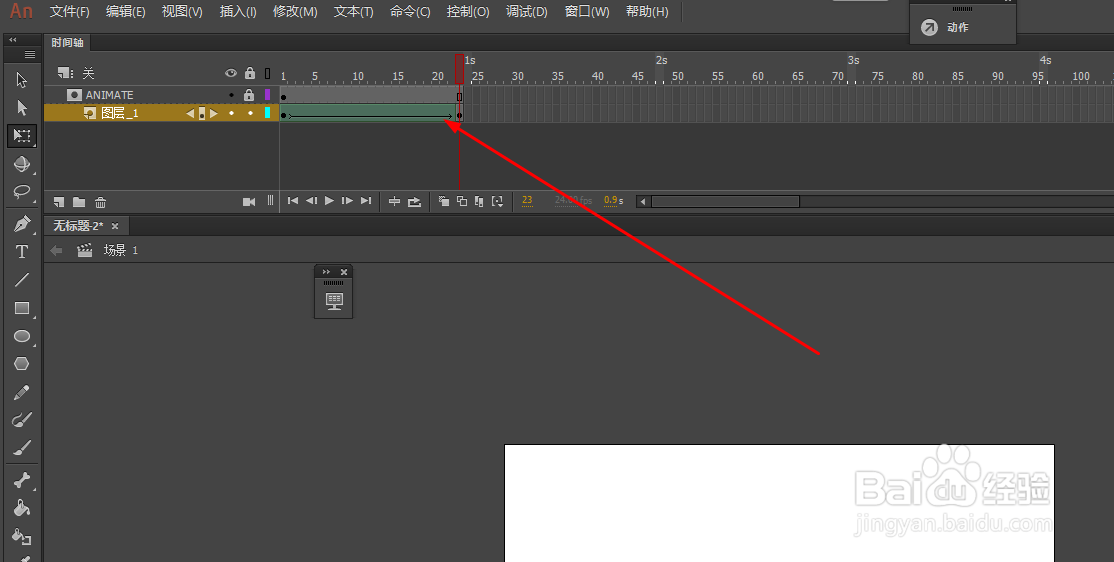Create a new layer folder
The image size is (1114, 562).
(x=79, y=202)
